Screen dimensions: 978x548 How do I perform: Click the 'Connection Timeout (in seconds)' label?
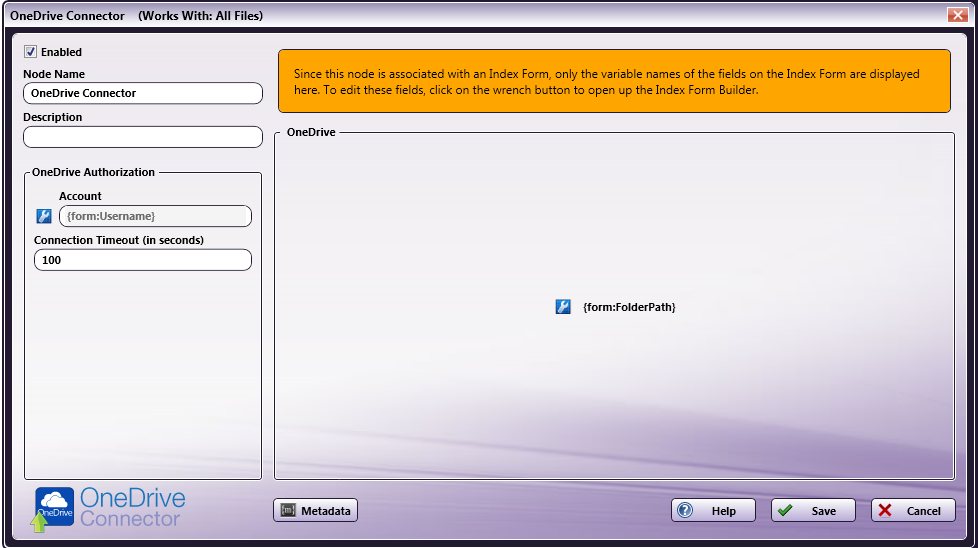pos(119,240)
